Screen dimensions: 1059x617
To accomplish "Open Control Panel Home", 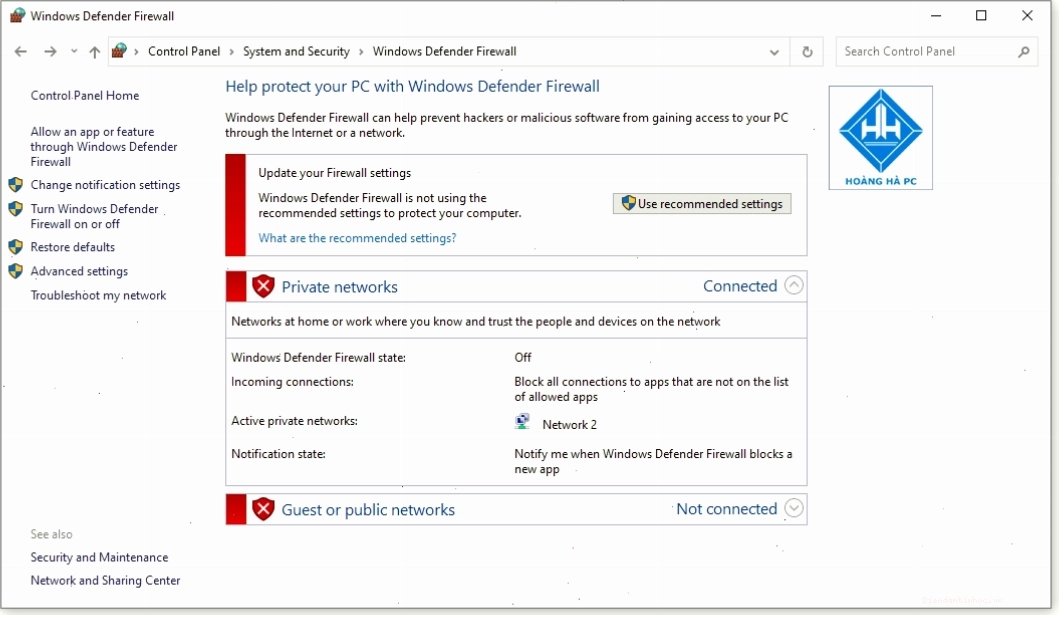I will tap(84, 95).
